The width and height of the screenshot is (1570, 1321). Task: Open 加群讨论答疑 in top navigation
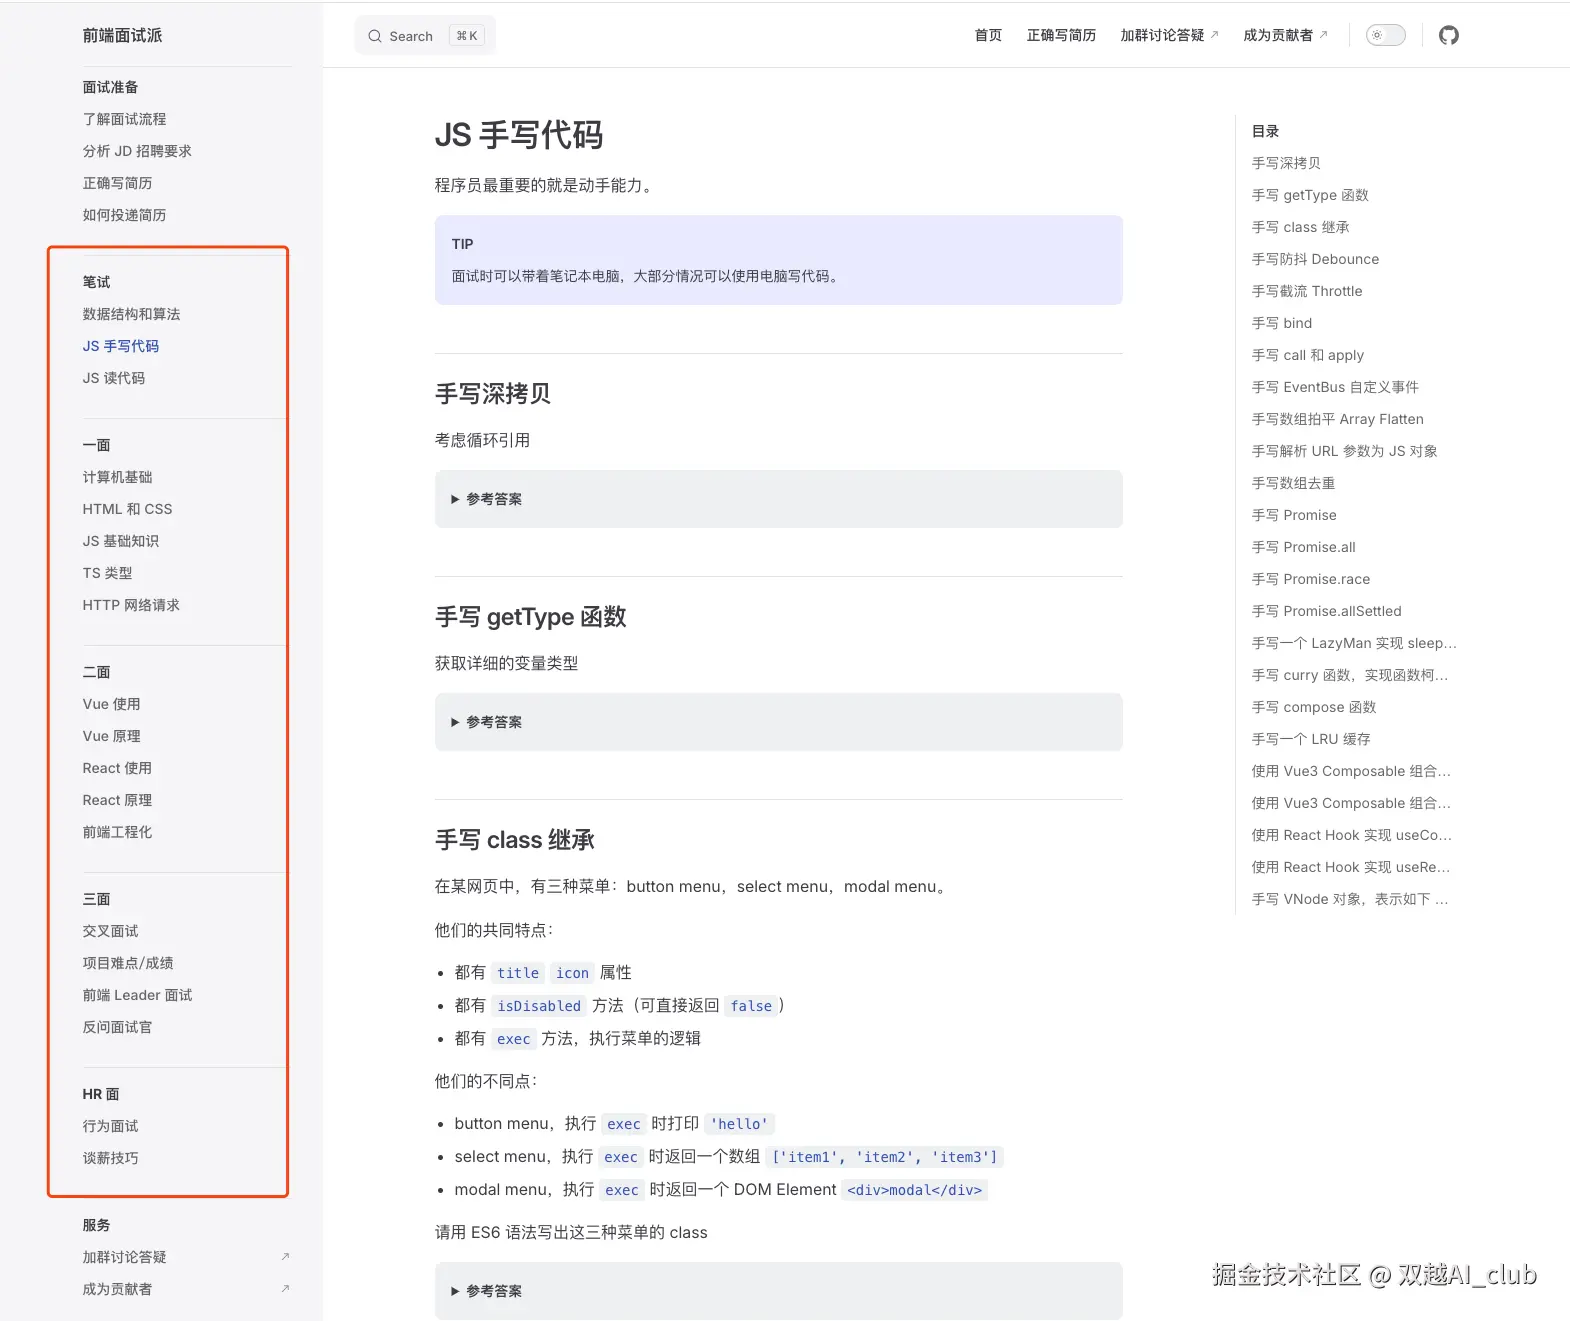point(1169,35)
